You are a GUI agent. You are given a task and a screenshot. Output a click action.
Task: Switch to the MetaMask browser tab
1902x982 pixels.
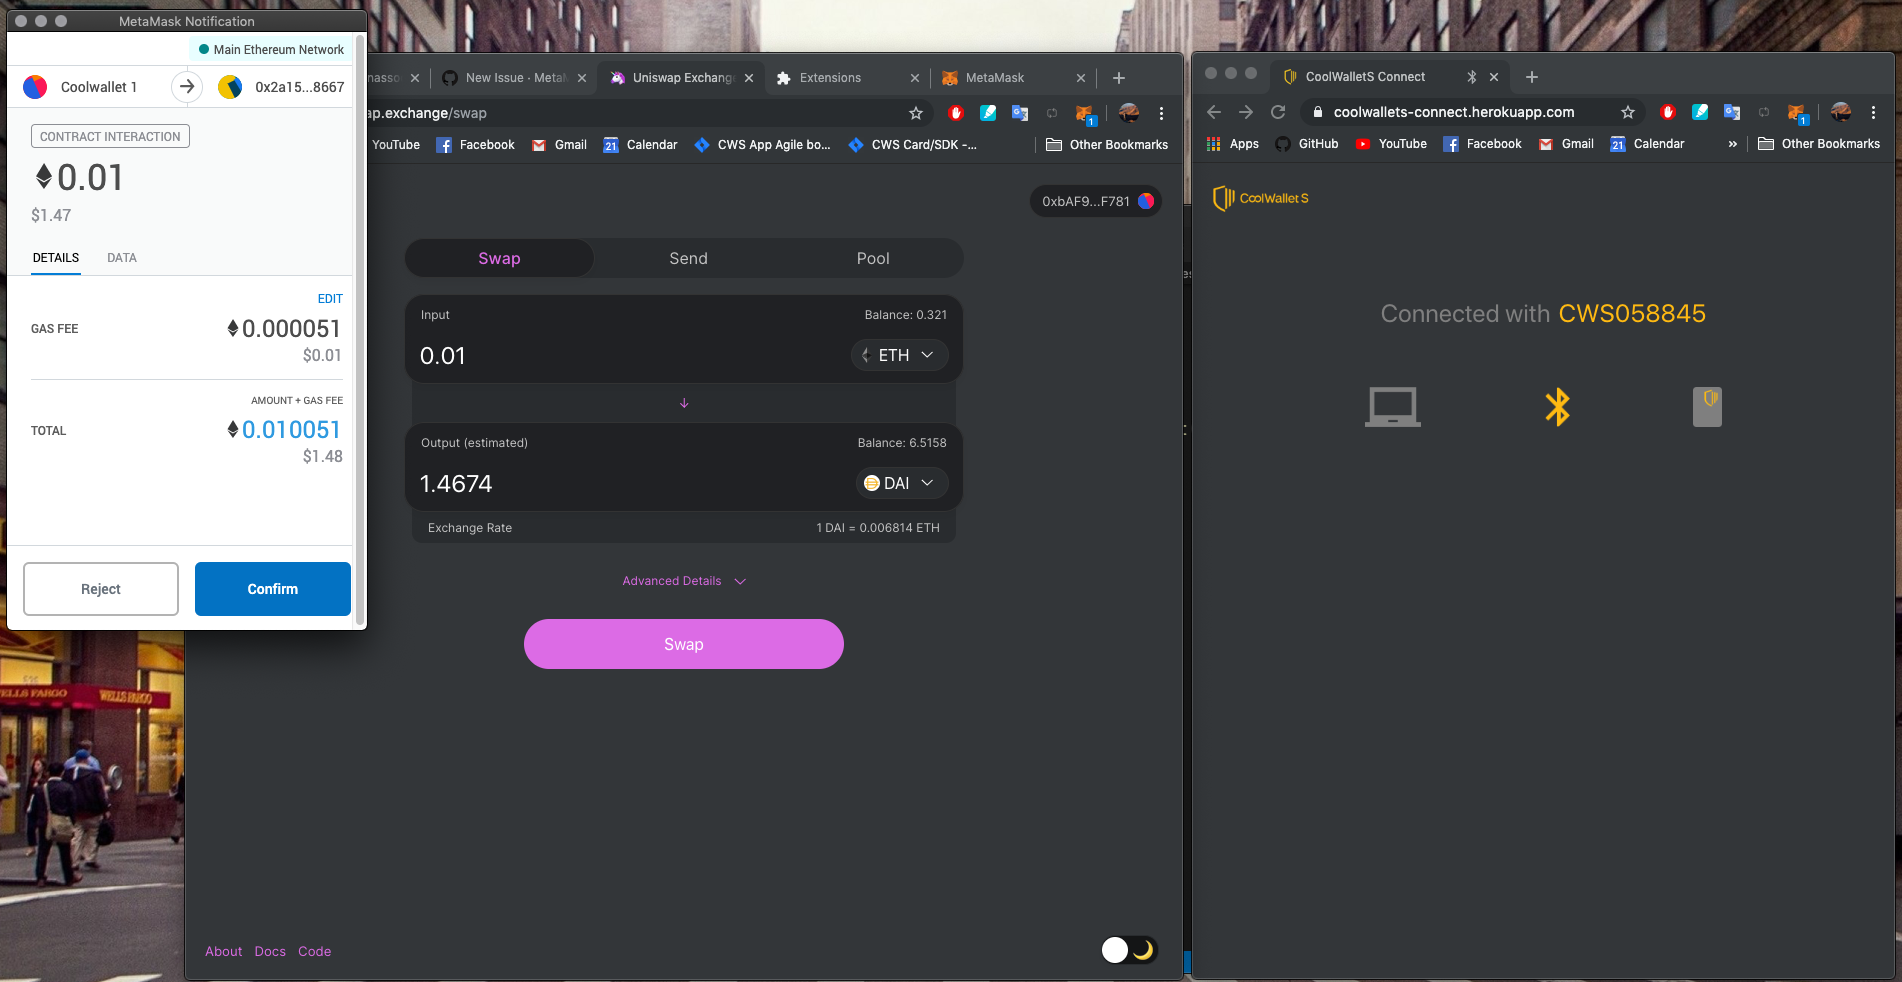pyautogui.click(x=1013, y=78)
